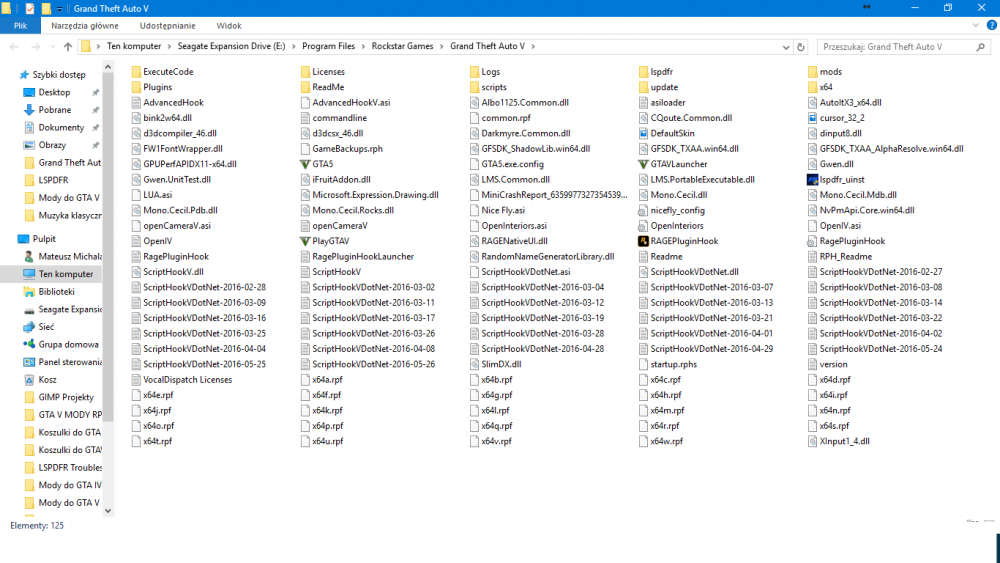
Task: Open the Help question mark icon
Action: pyautogui.click(x=991, y=26)
